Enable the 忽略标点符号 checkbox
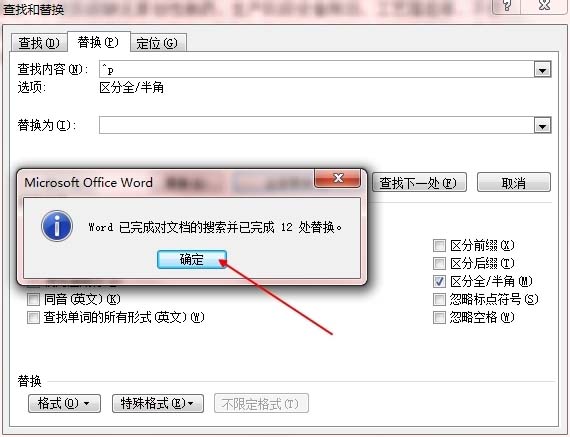Viewport: 570px width, 437px height. (439, 299)
